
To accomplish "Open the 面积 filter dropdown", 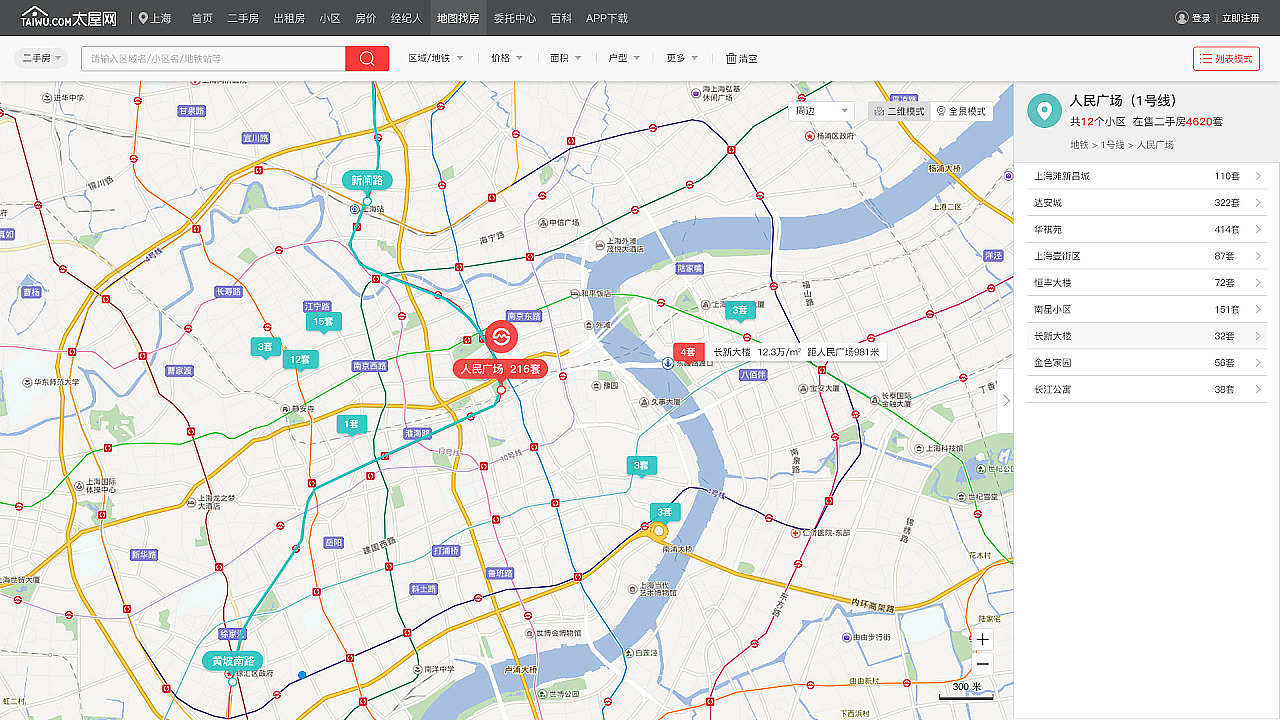I will coord(566,59).
